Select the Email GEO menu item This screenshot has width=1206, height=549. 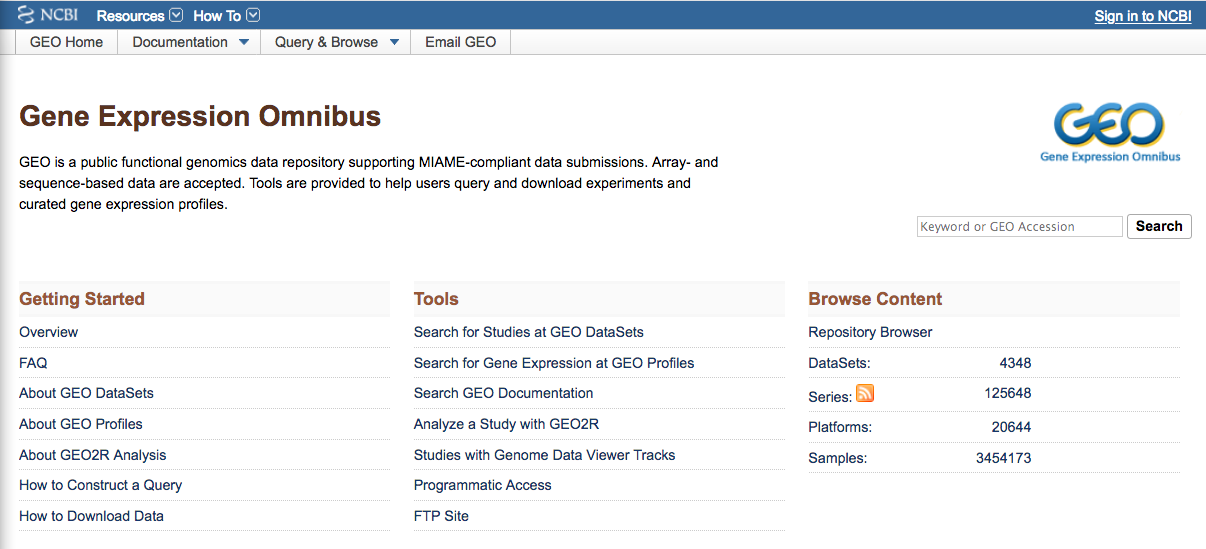(x=461, y=42)
